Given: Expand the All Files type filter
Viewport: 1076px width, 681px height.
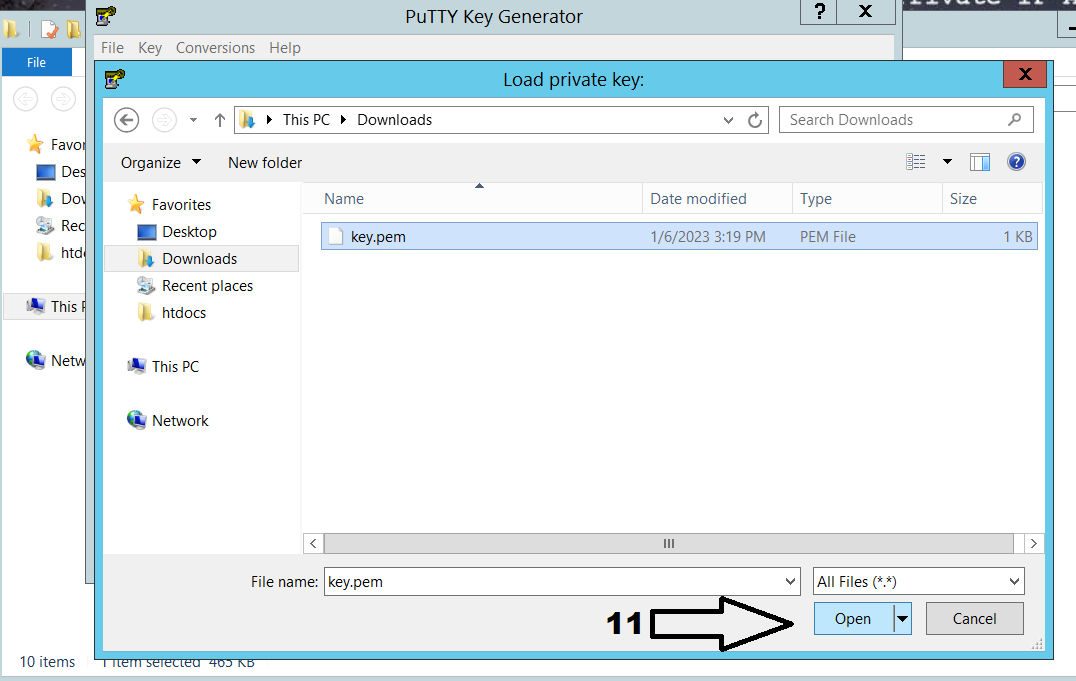Looking at the screenshot, I should click(x=1014, y=581).
